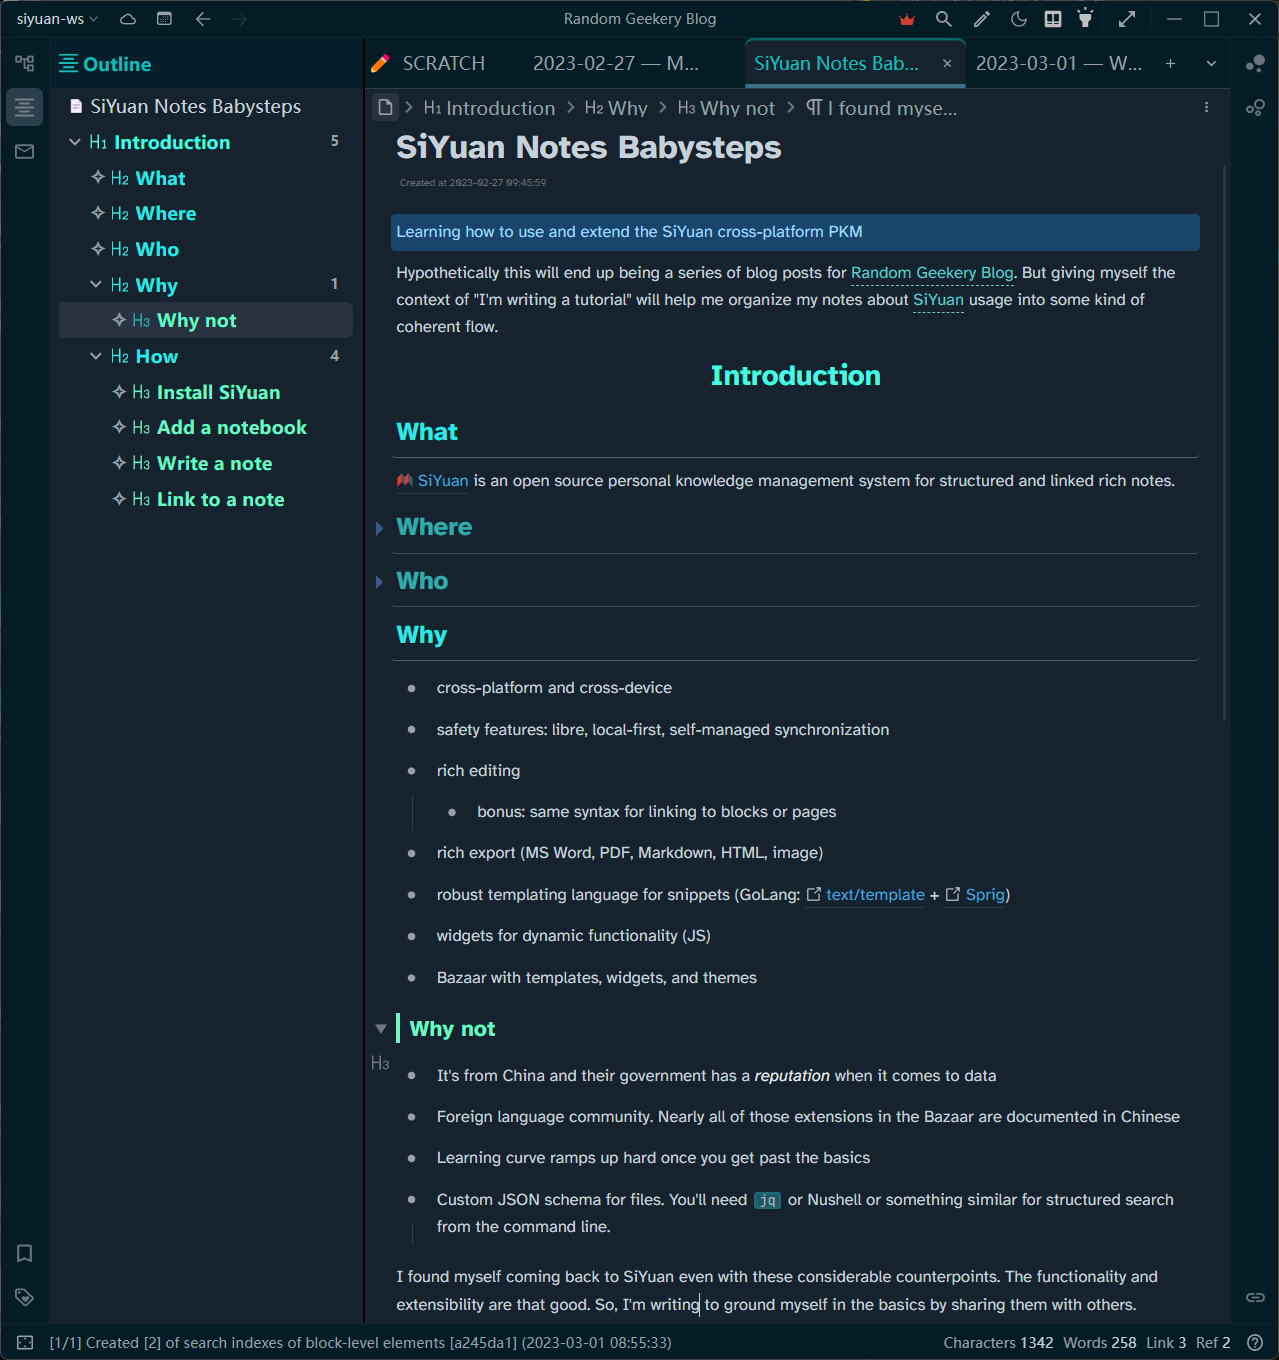The image size is (1279, 1360).
Task: Select the 'I found myse...' breadcrumb paragraph
Action: (881, 108)
